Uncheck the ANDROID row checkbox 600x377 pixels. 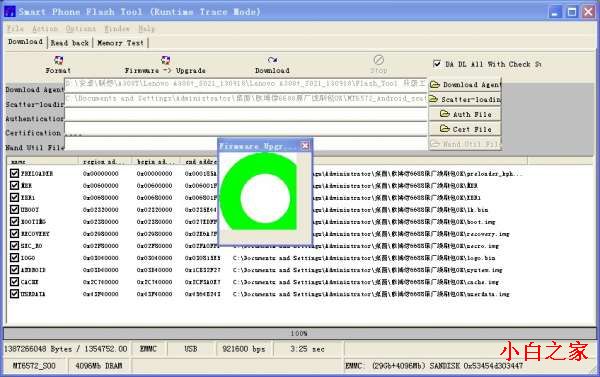[15, 270]
